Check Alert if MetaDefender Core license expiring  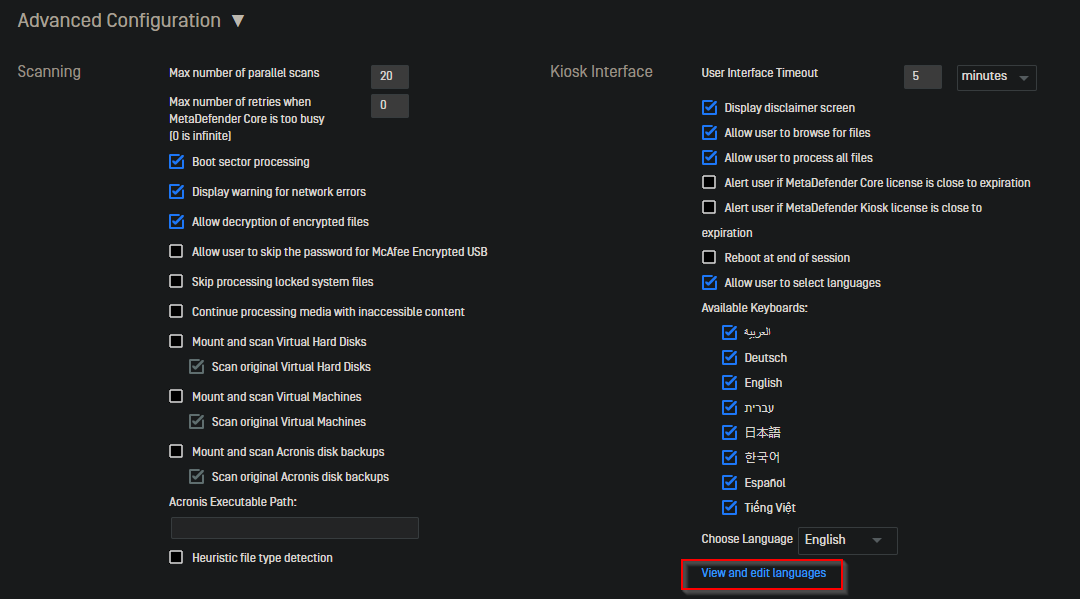tap(709, 182)
